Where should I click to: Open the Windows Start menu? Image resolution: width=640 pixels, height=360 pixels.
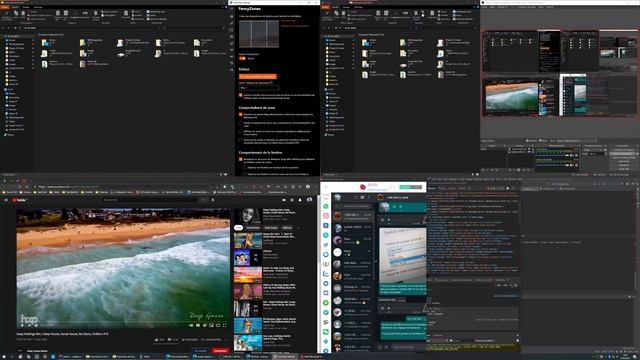pos(4,357)
